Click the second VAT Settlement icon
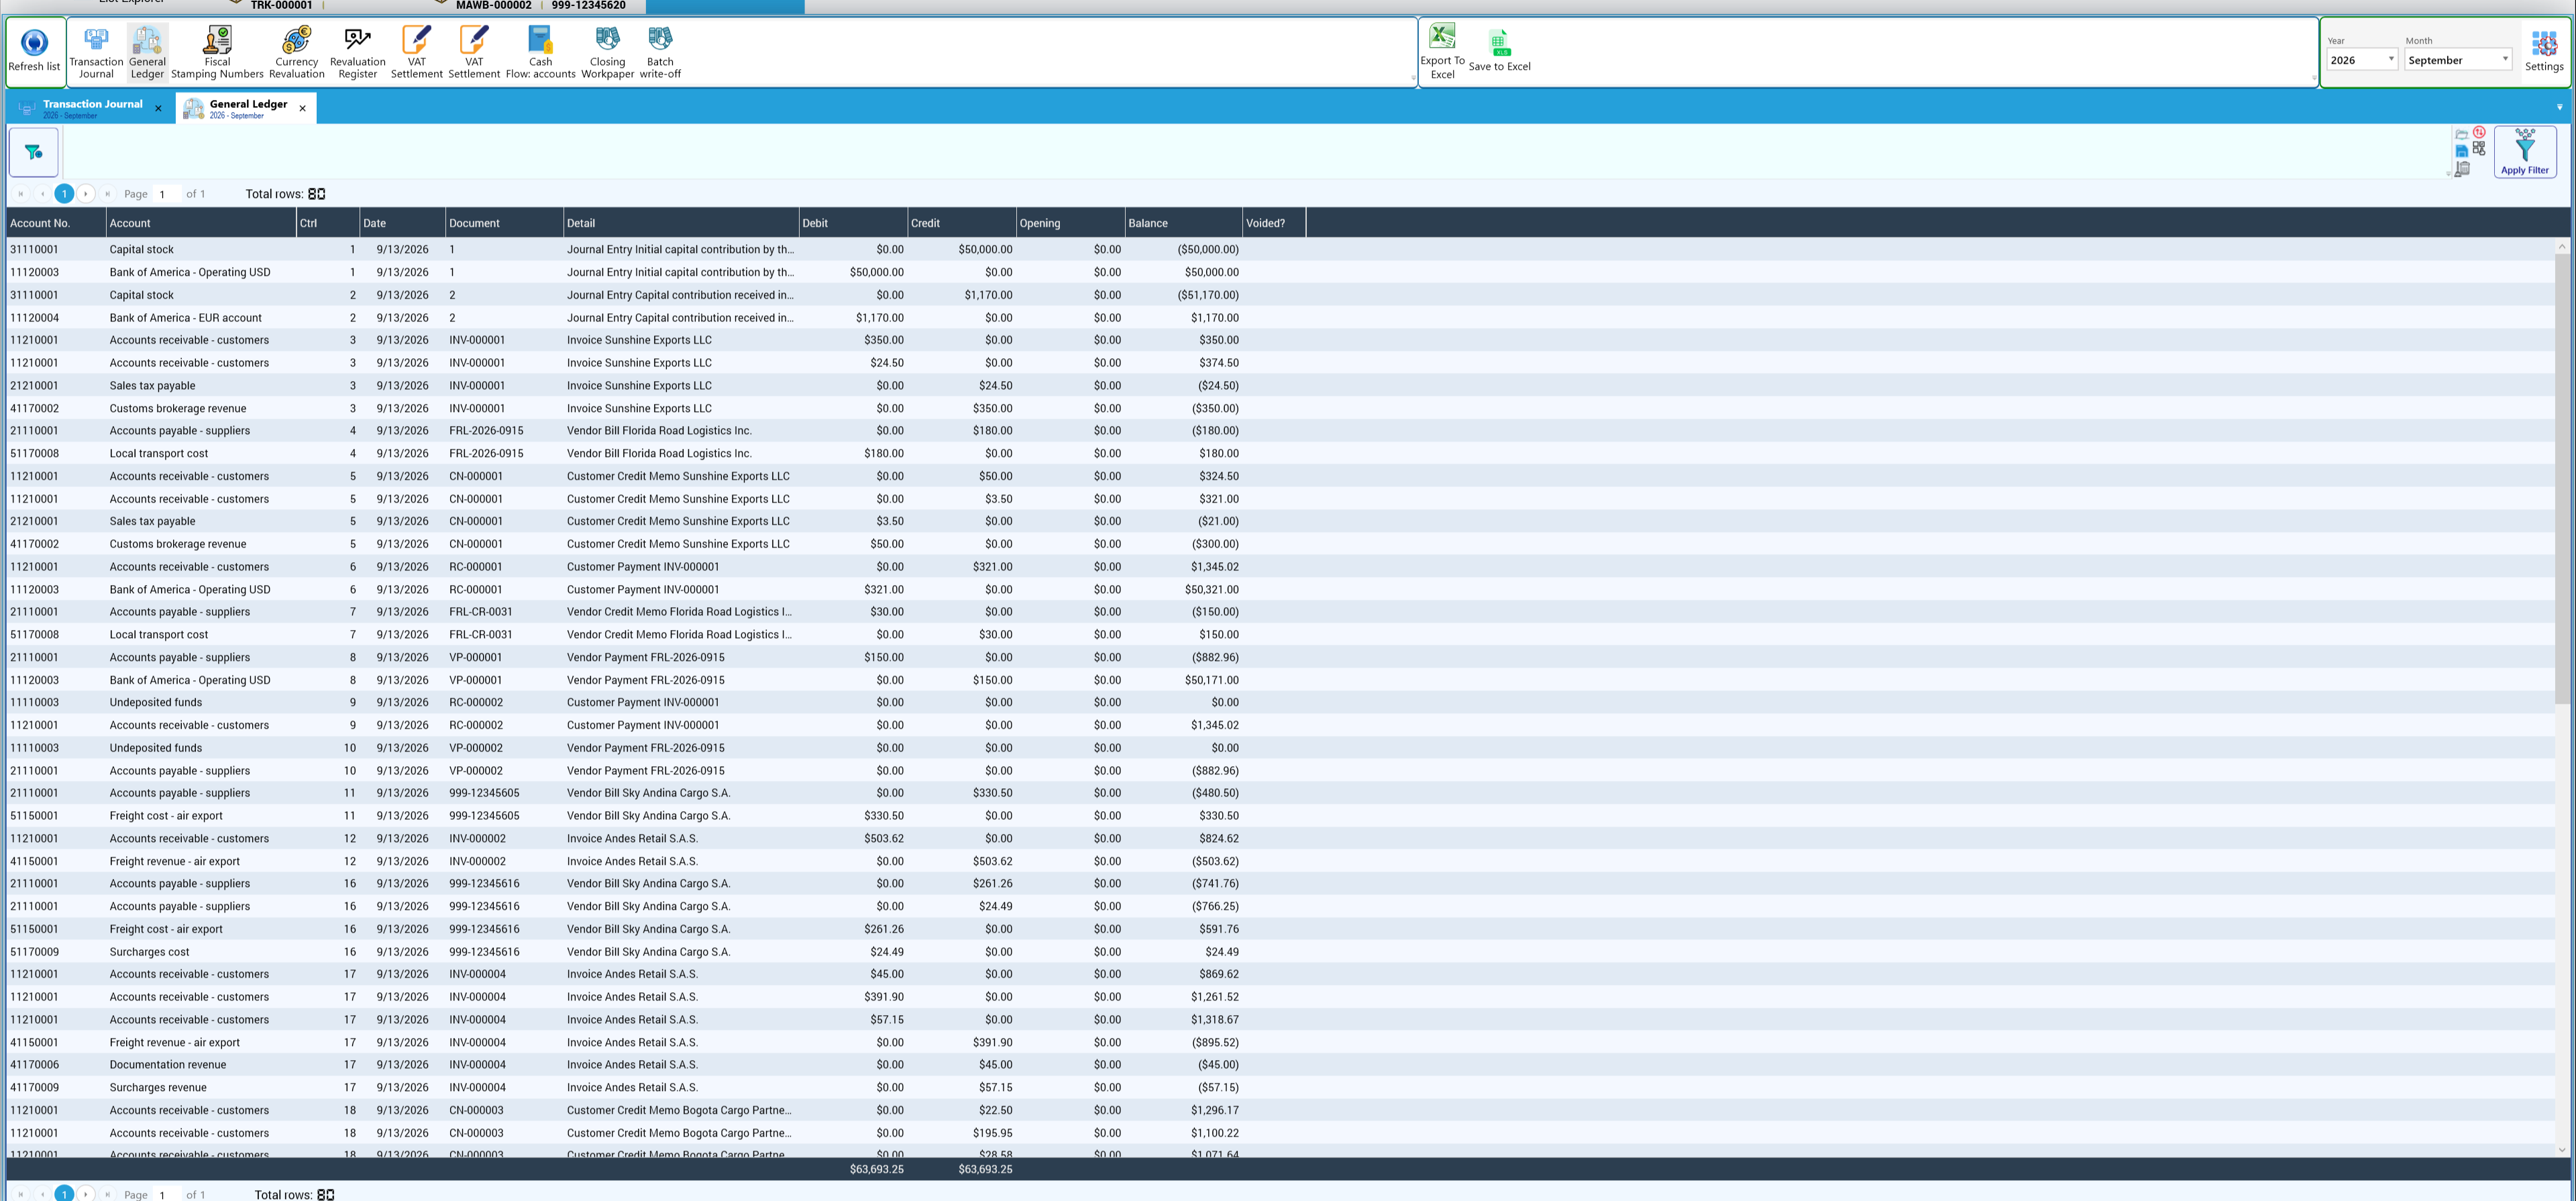Viewport: 2576px width, 1201px height. tap(474, 52)
